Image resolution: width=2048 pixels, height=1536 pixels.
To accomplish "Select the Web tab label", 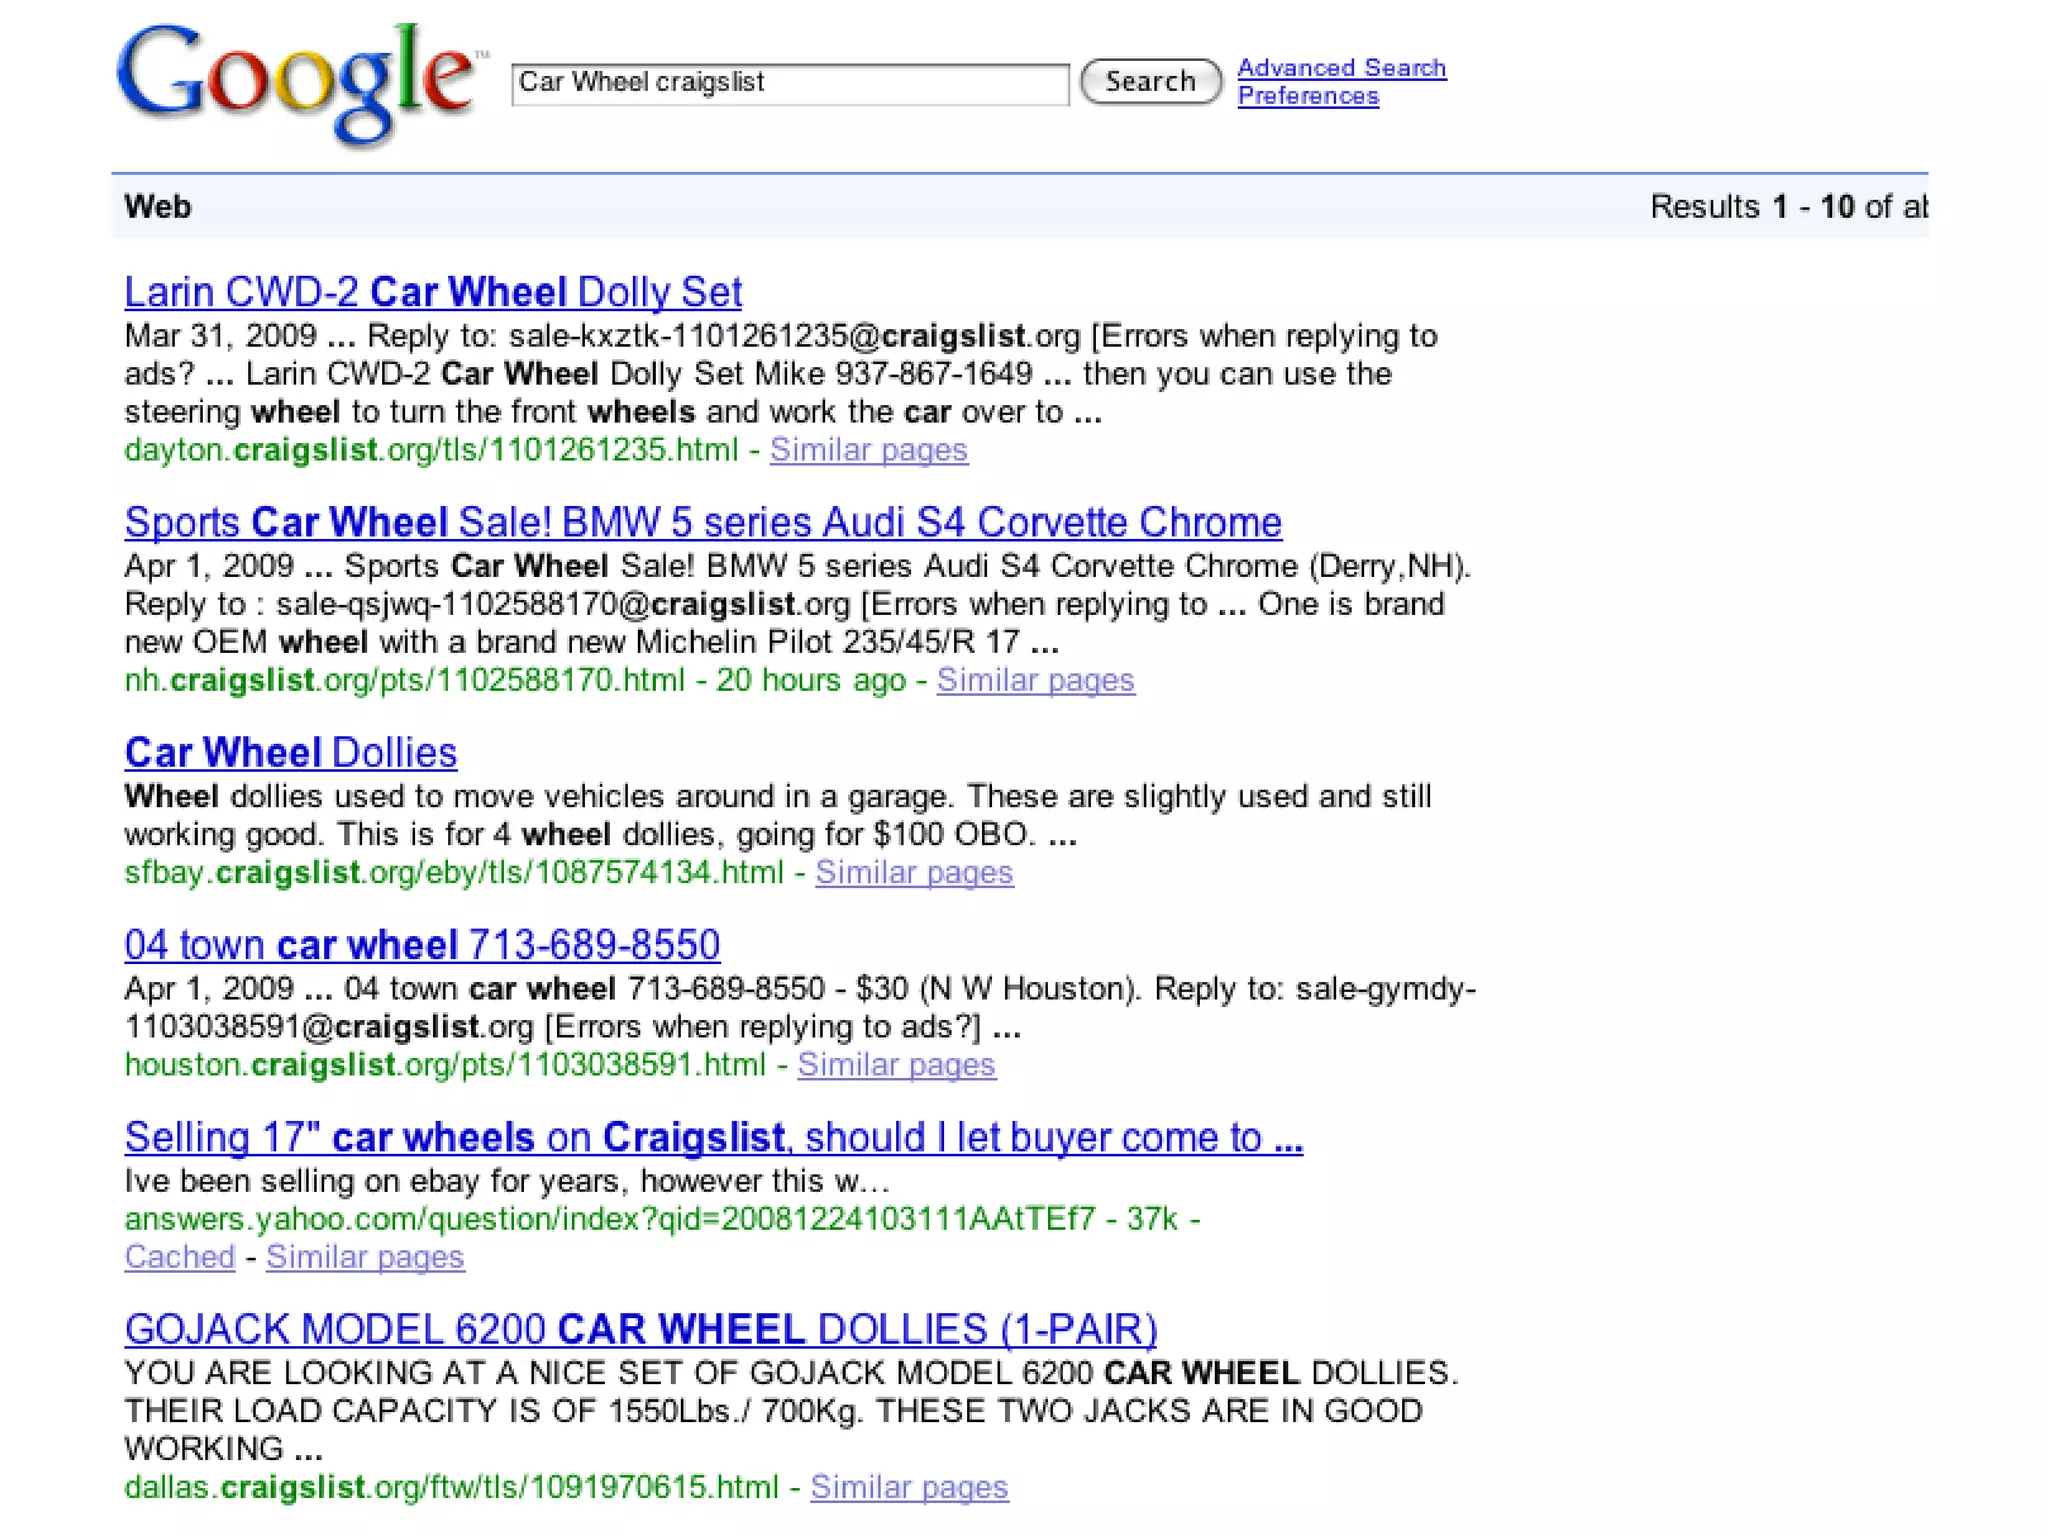I will [x=157, y=207].
